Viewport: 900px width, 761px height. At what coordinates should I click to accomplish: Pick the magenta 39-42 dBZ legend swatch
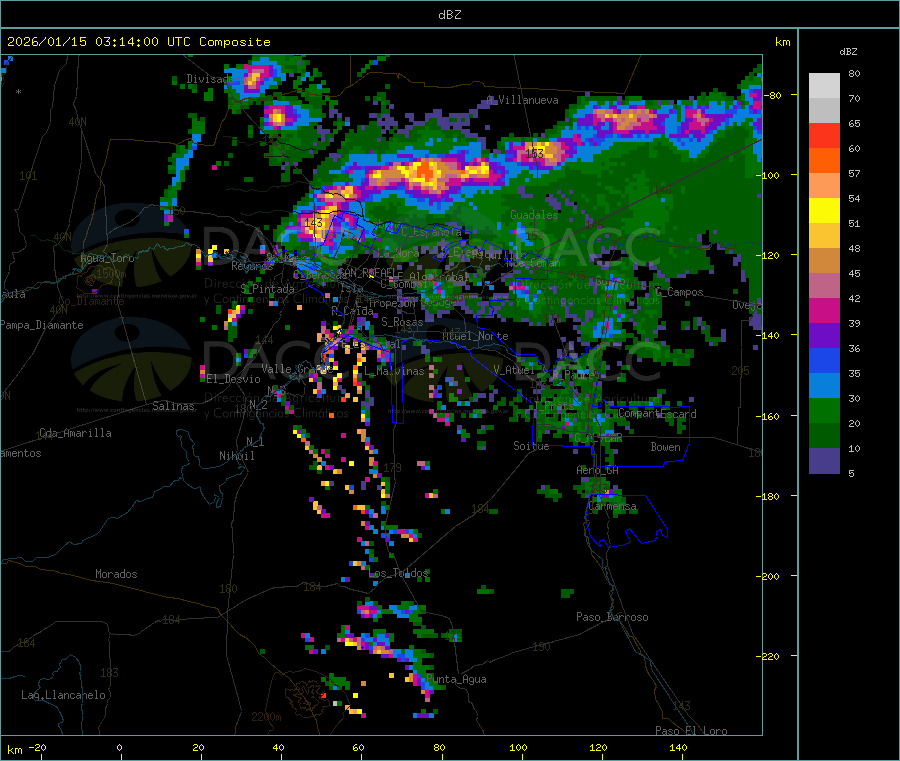pos(824,310)
